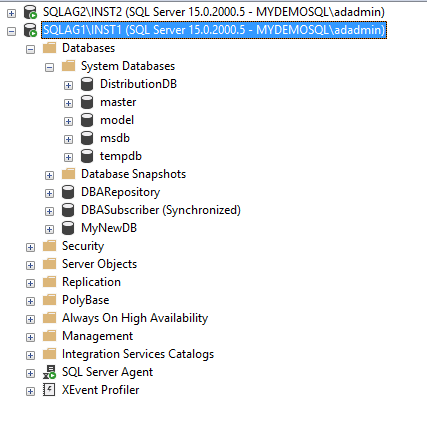Select the Databases label
Image resolution: width=427 pixels, height=422 pixels.
point(88,48)
